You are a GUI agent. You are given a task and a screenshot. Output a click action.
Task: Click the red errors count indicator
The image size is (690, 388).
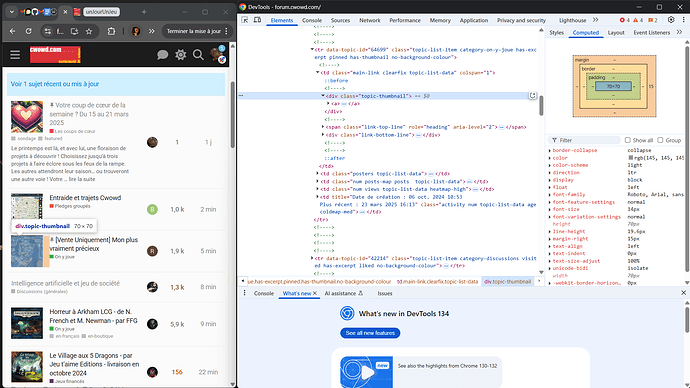coord(624,20)
